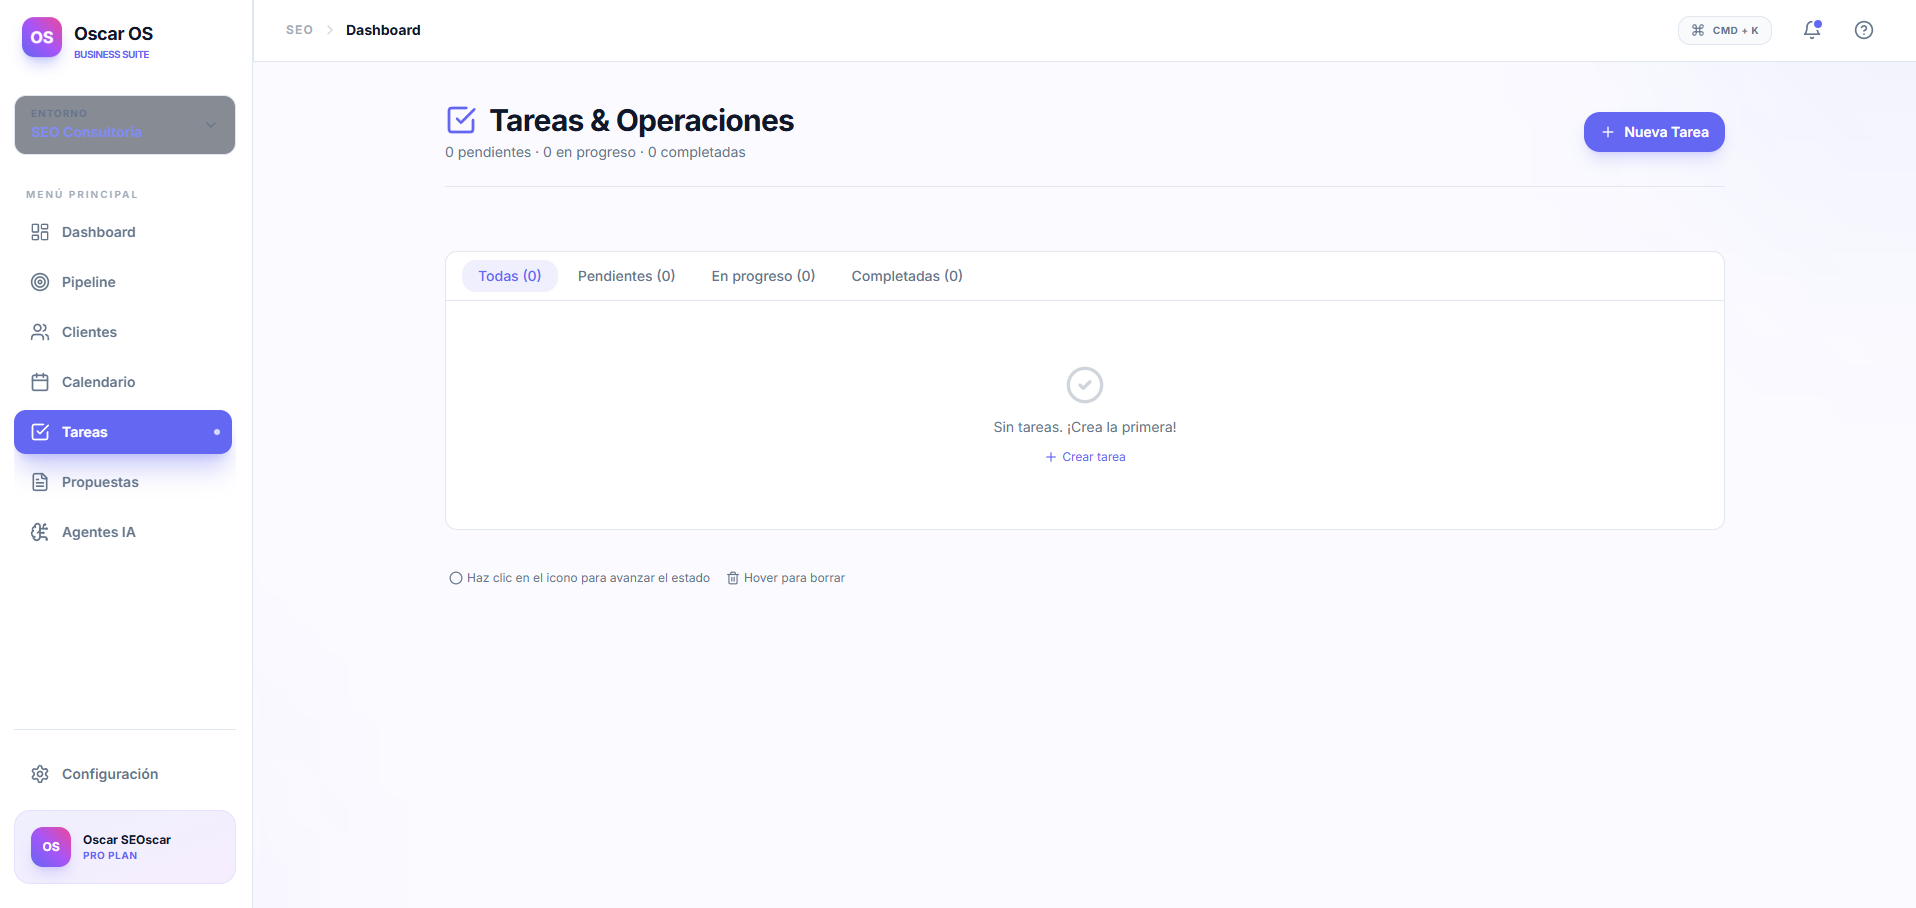1916x908 pixels.
Task: Click the Crear tarea link
Action: coord(1085,456)
